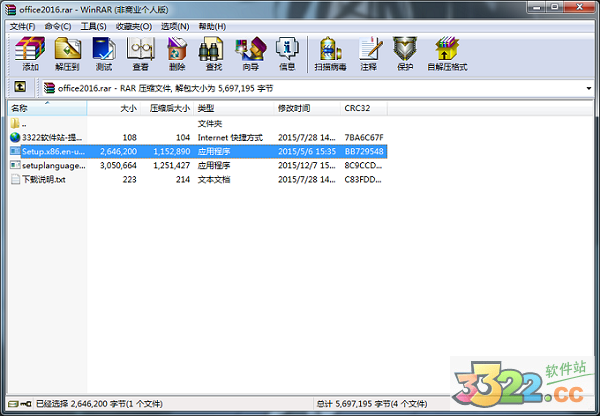Select the setuplanguage... file name

[54, 166]
